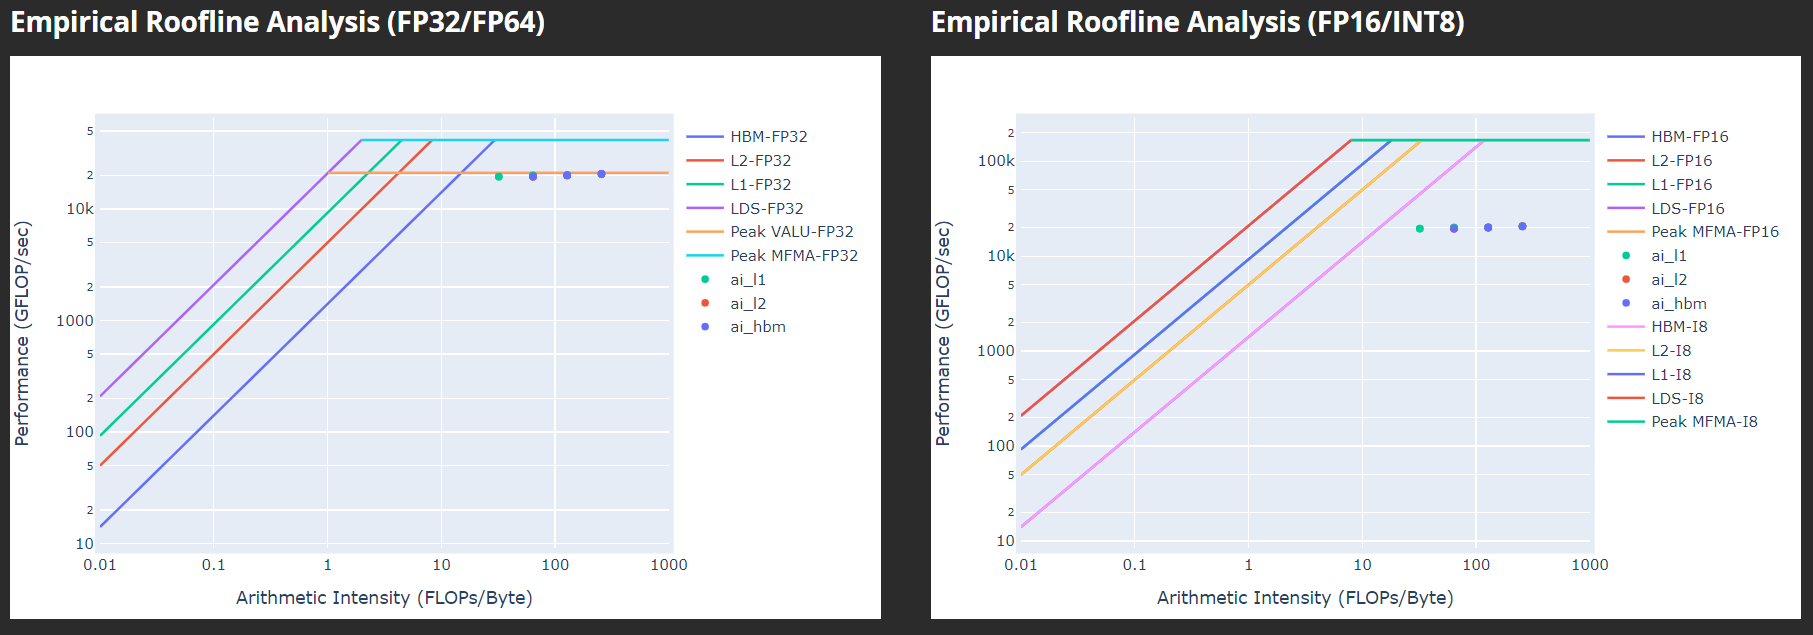Toggle LDS-FP16 legend item
This screenshot has height=635, width=1813.
click(x=1687, y=209)
